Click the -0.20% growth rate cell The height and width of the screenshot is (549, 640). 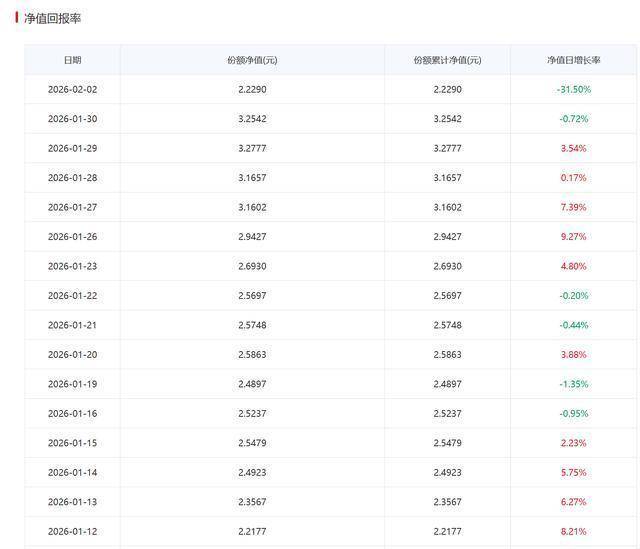(x=573, y=296)
